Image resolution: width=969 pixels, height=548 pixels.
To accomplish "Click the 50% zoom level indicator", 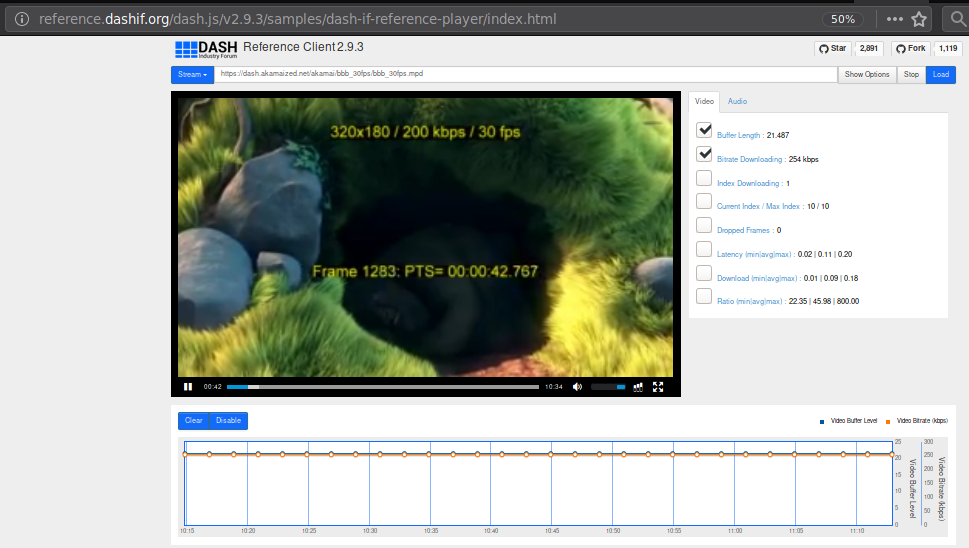I will point(842,19).
